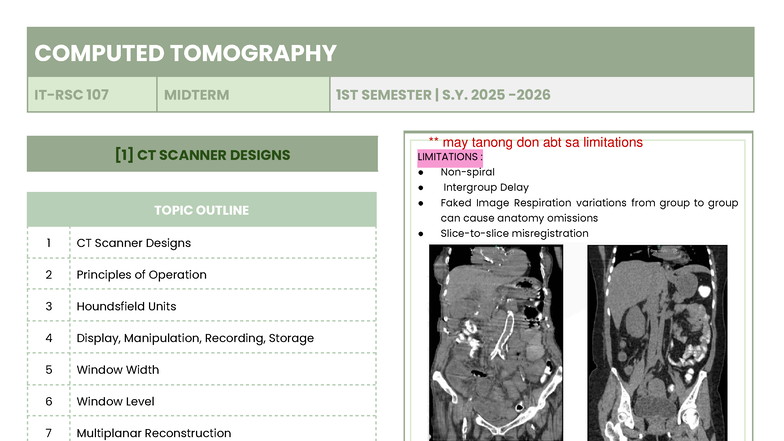Select the MIDTERM header cell

tap(244, 94)
